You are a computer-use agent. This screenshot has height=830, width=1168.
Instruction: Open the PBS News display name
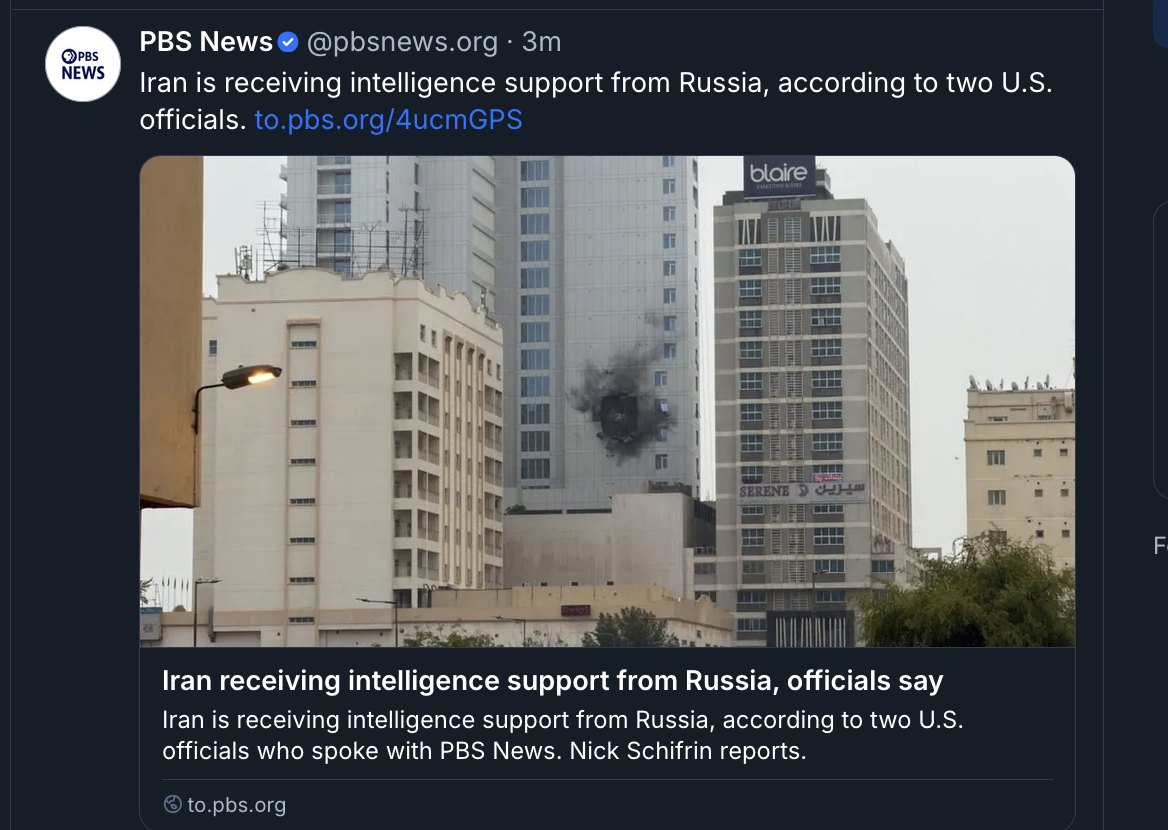pos(206,42)
